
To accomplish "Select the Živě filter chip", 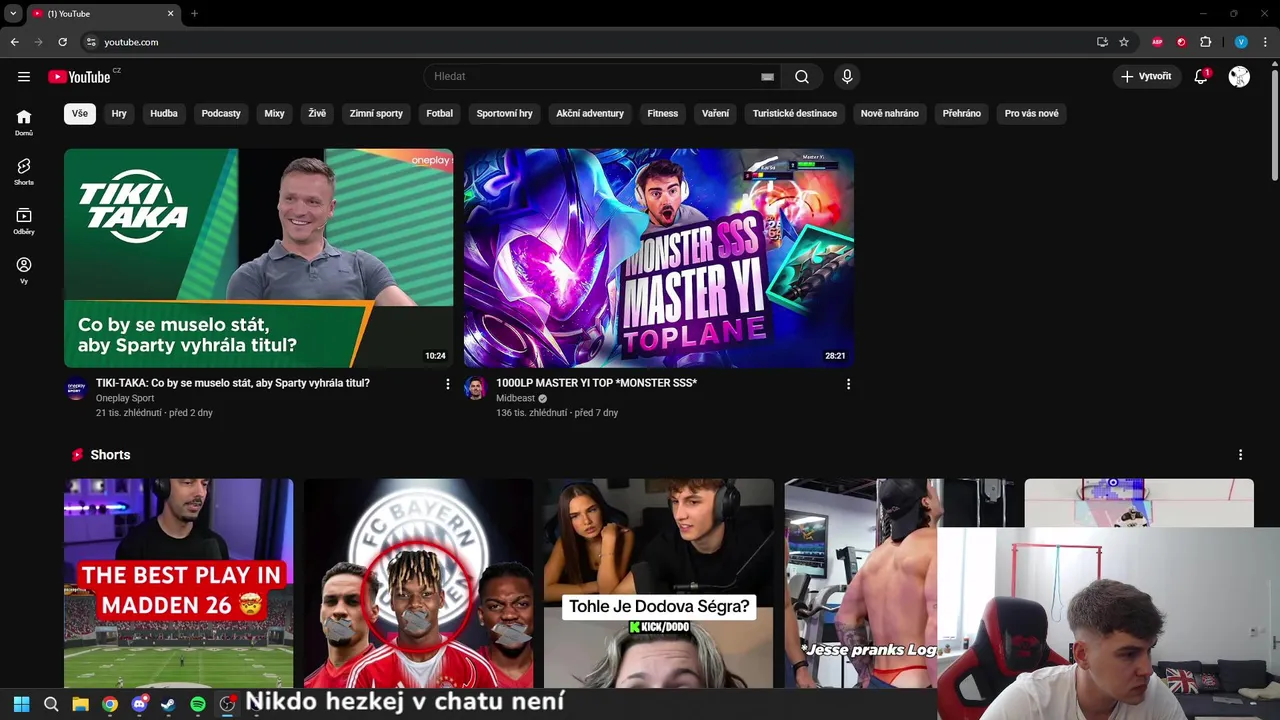I will tap(317, 113).
